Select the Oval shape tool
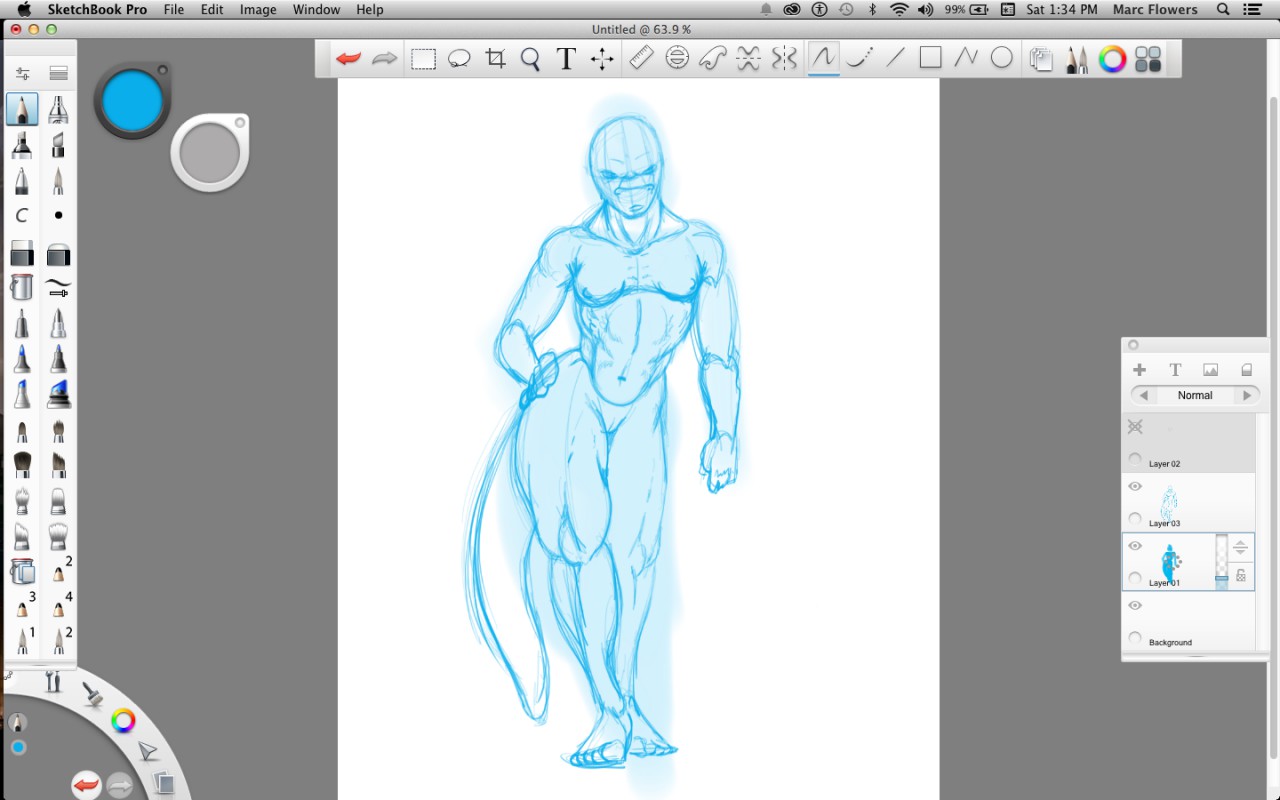This screenshot has width=1280, height=800. point(1001,58)
